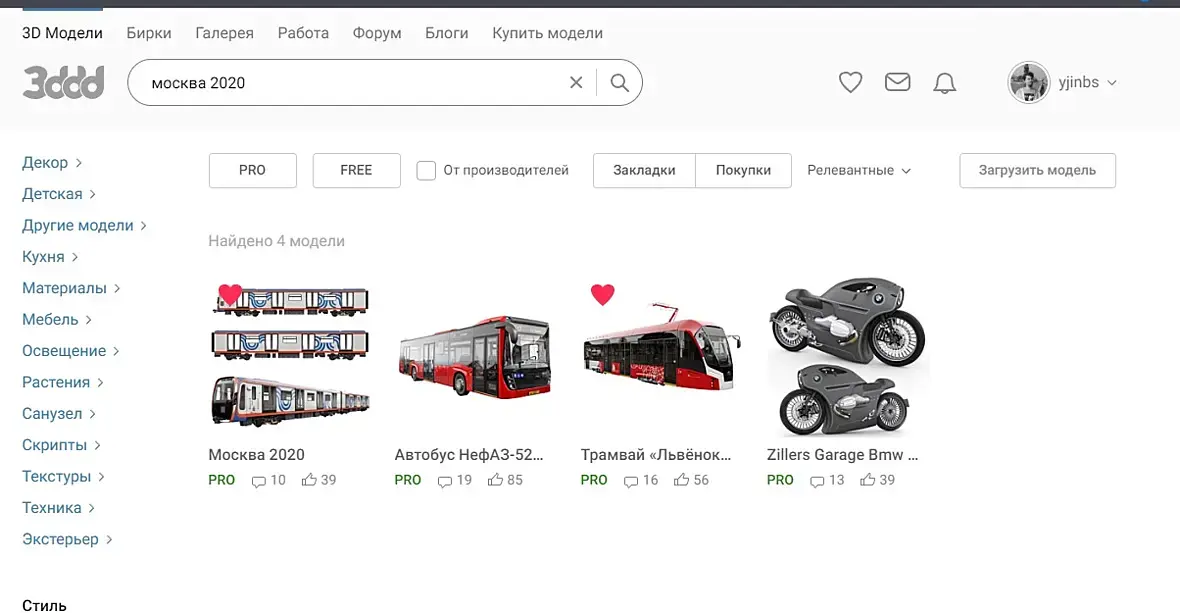This screenshot has height=613, width=1180.
Task: Expand the Освещение category
Action: (71, 351)
